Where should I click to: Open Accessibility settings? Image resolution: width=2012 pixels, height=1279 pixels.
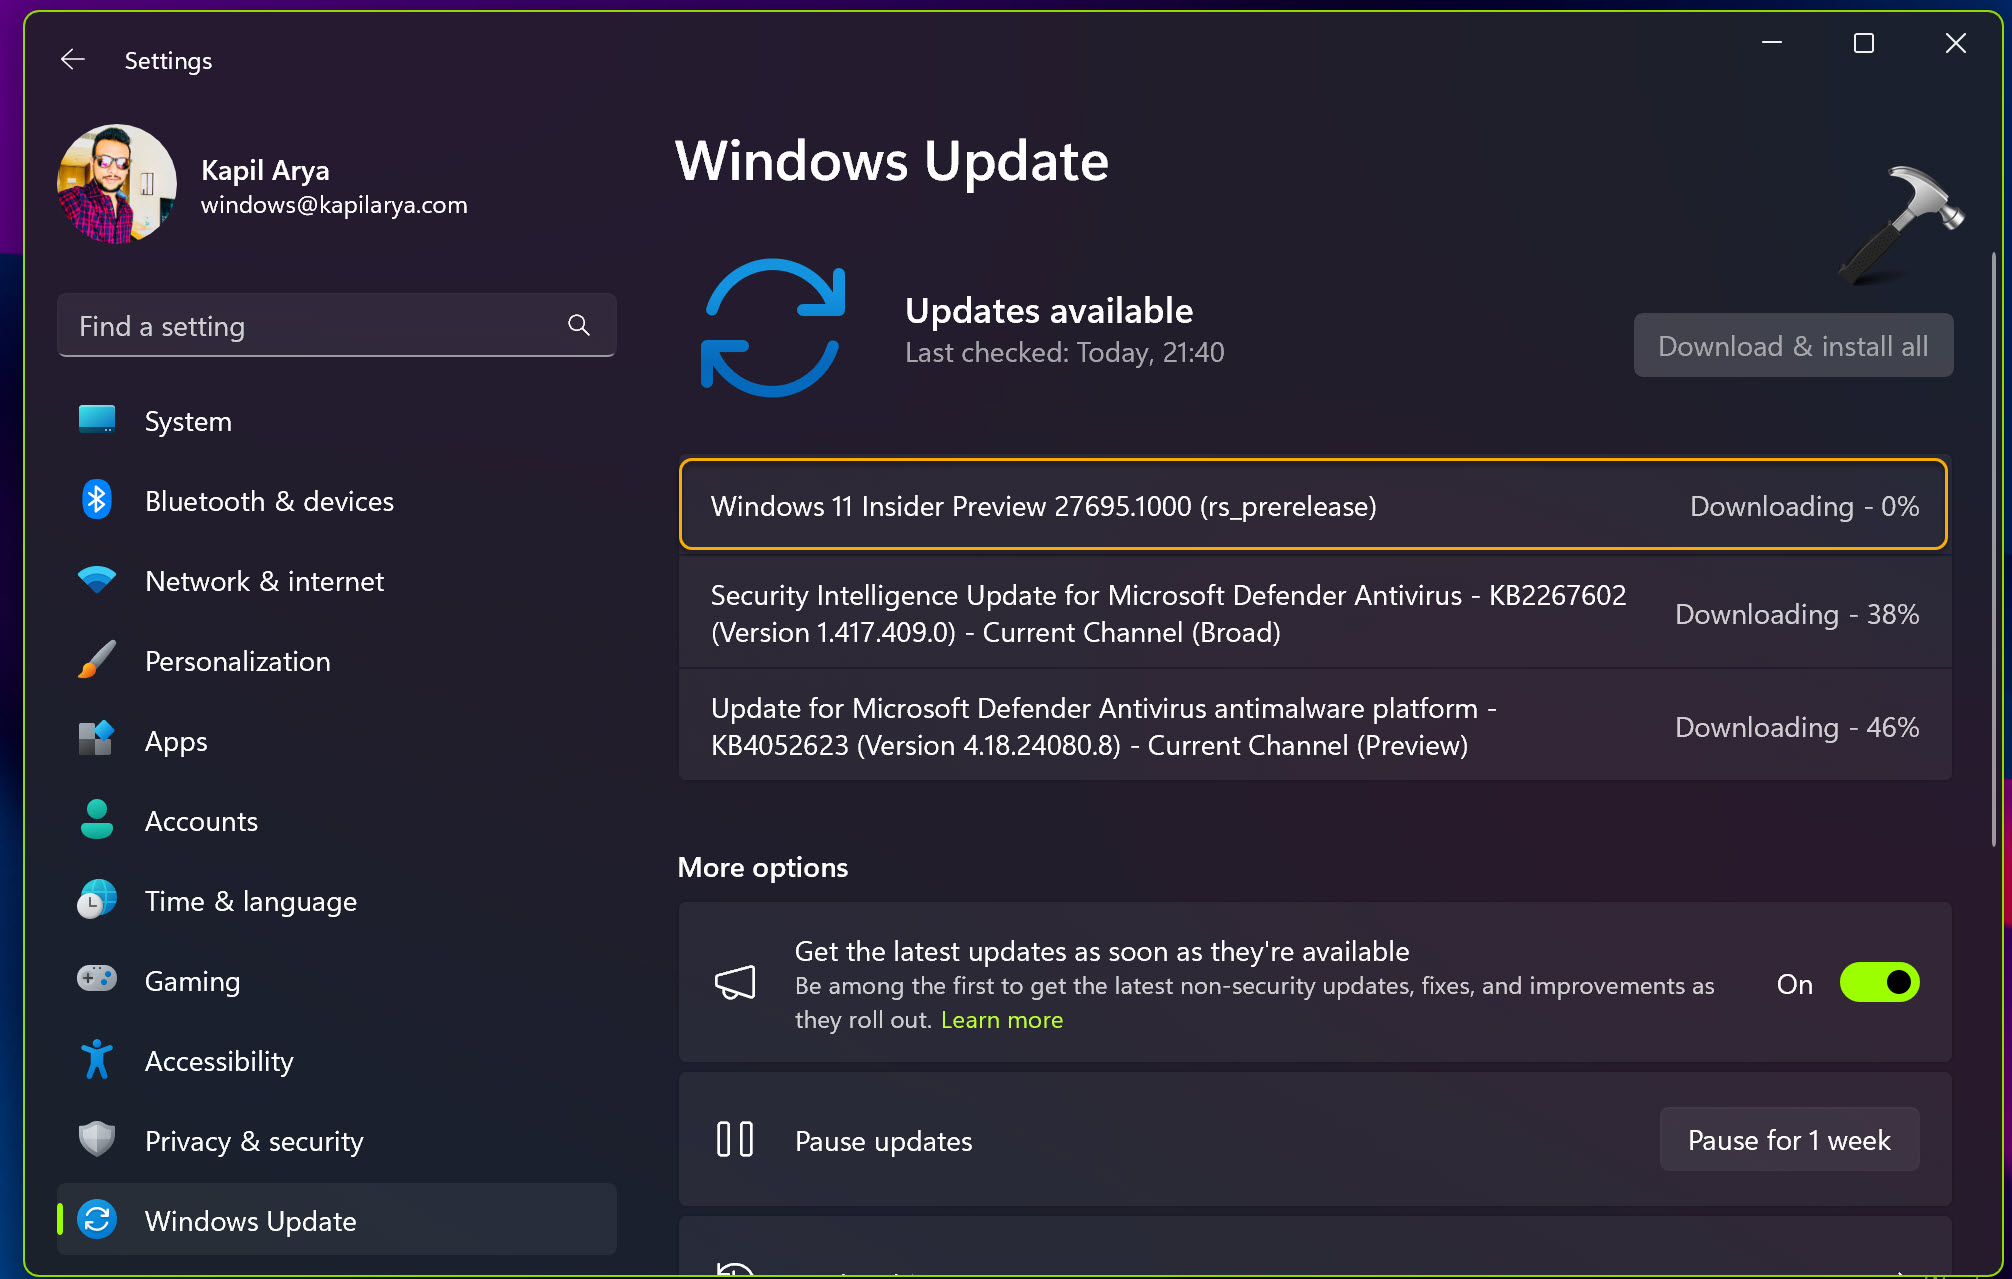(336, 1061)
